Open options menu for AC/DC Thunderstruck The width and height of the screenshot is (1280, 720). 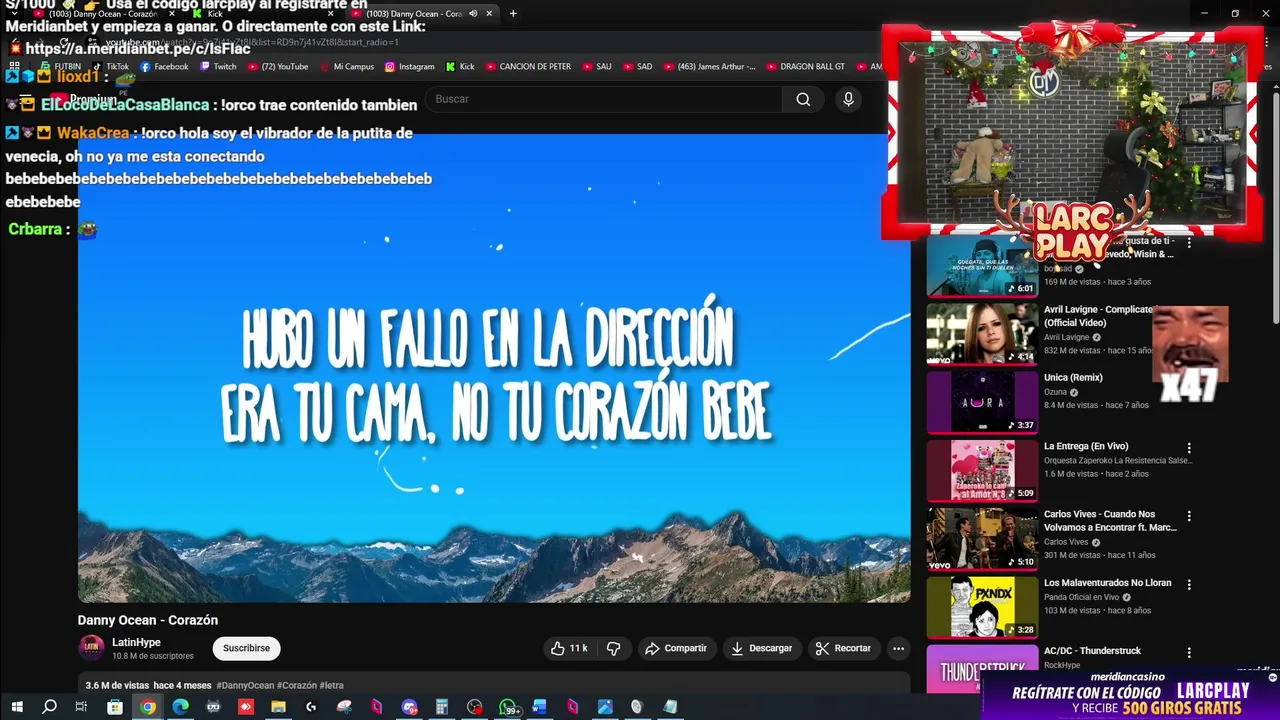tap(1189, 652)
